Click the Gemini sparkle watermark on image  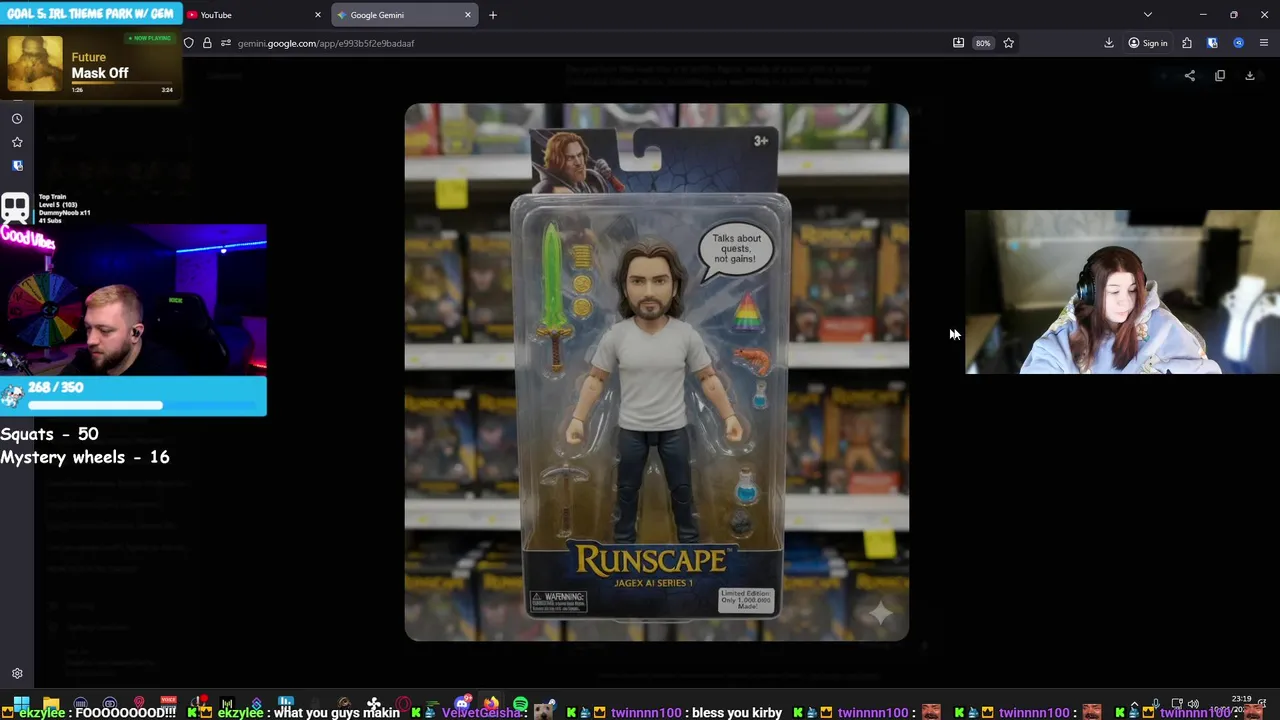click(880, 613)
